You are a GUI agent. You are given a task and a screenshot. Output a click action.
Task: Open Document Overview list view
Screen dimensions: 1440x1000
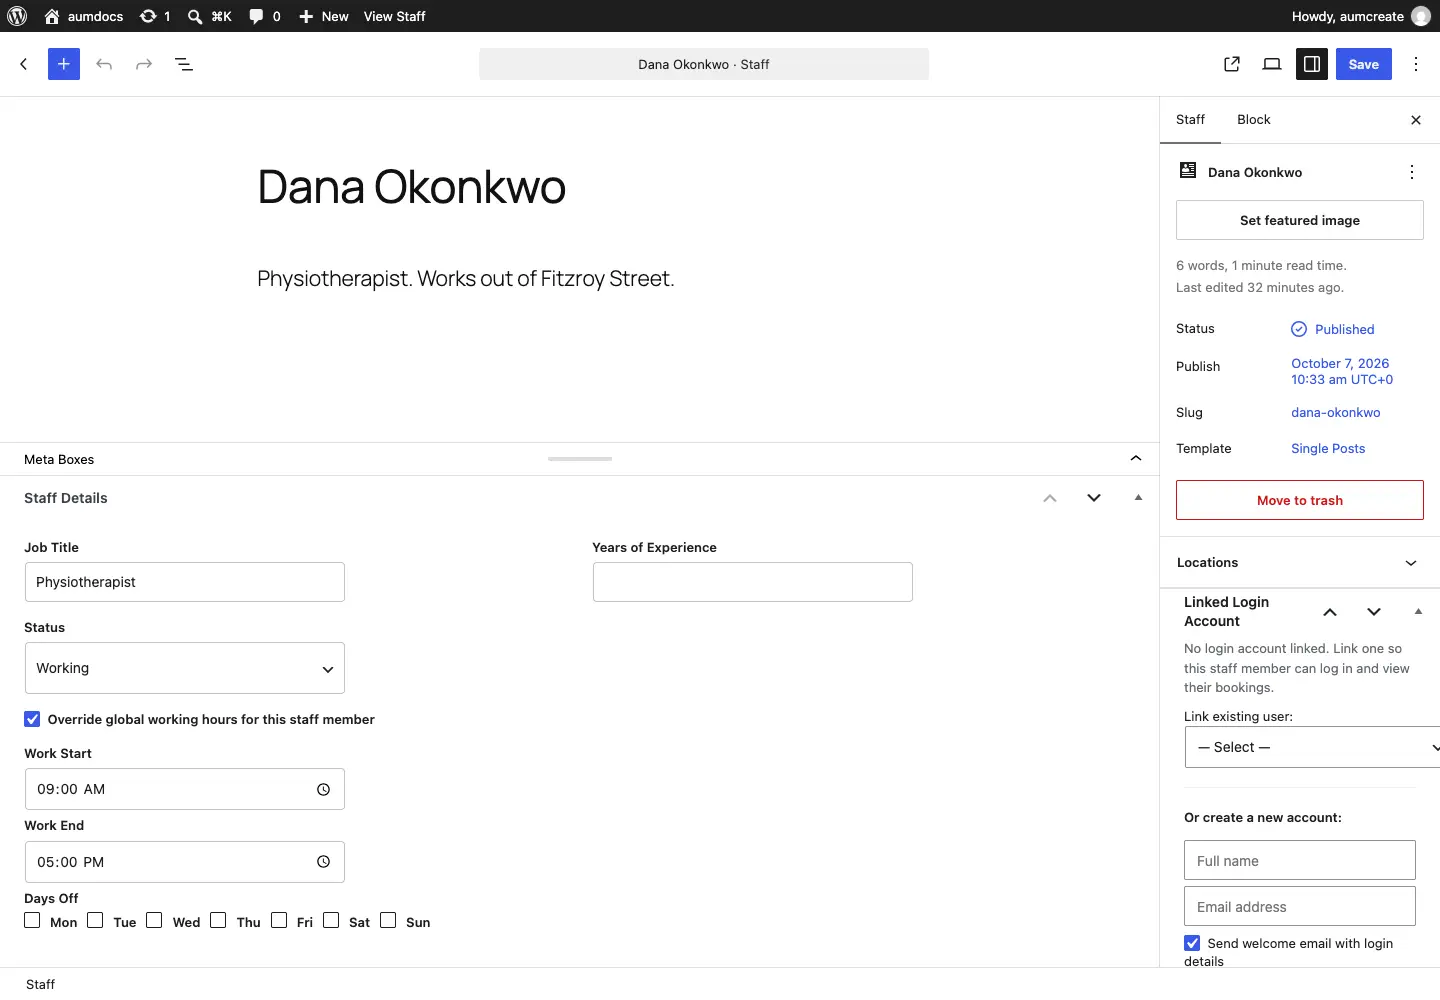point(184,64)
